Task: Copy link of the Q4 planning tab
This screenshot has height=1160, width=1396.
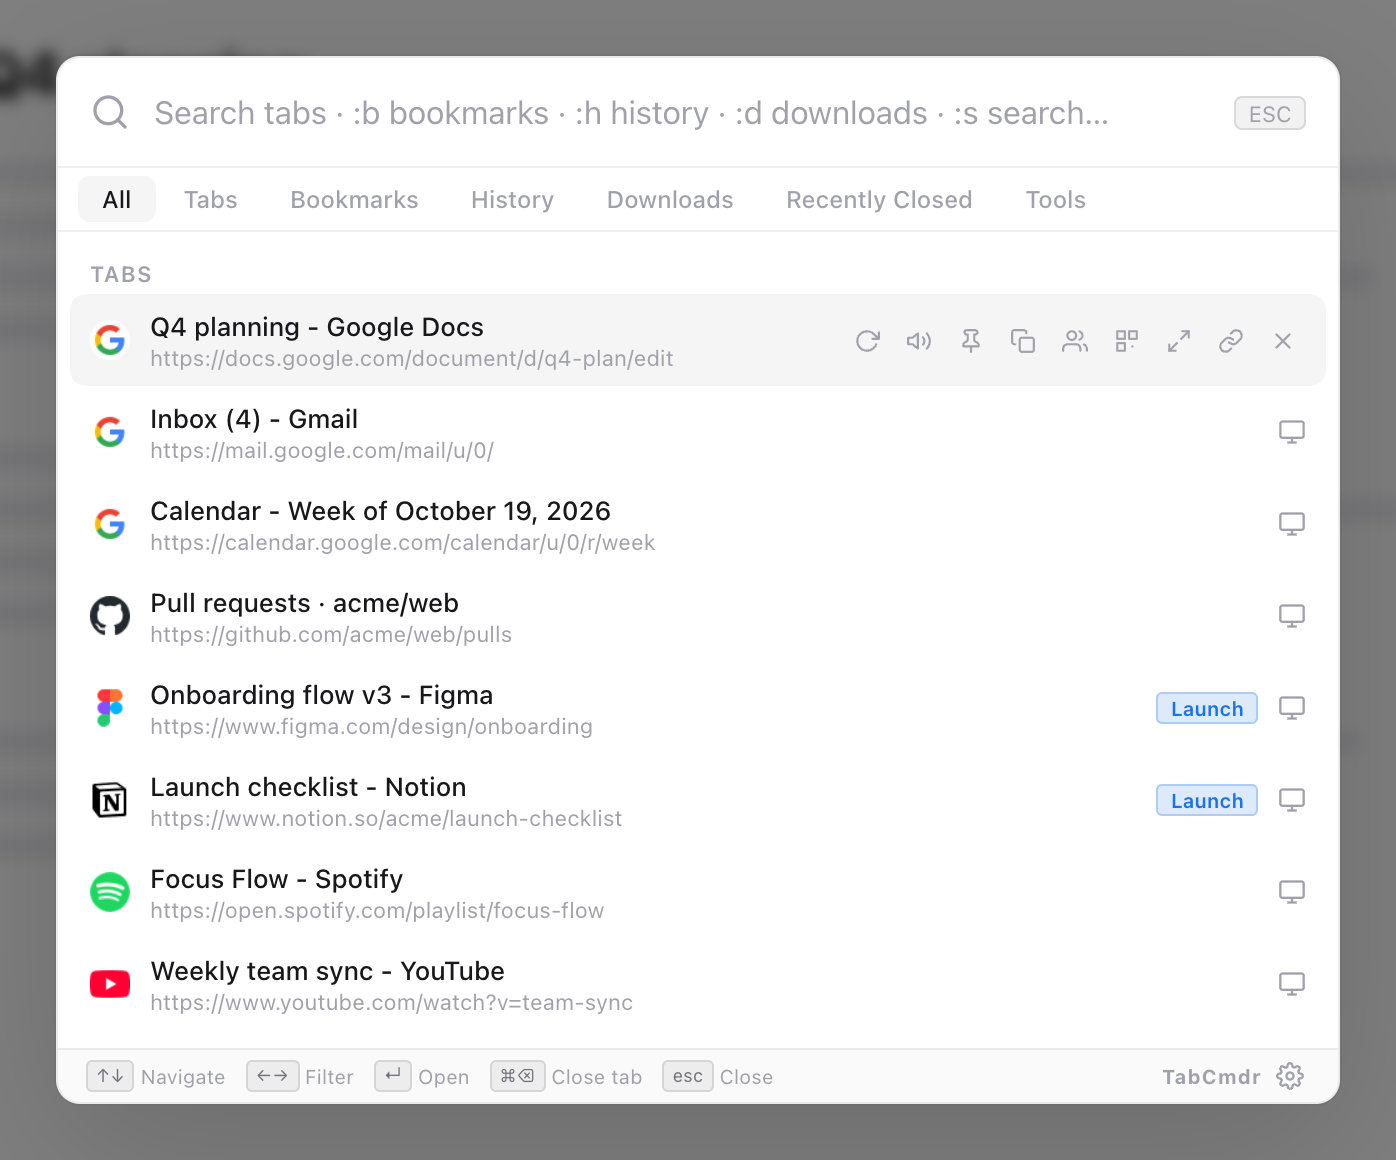Action: click(x=1231, y=341)
